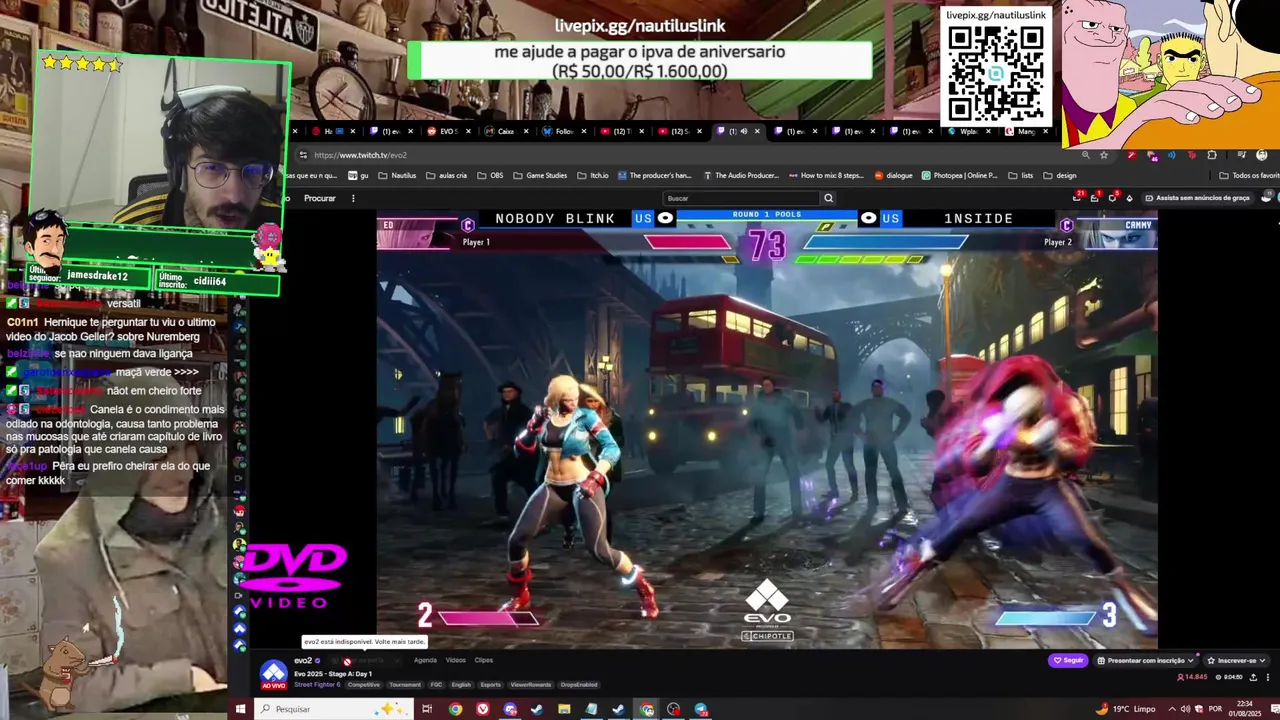Open How to mic 8 steps bookmark
The width and height of the screenshot is (1280, 720).
pos(826,175)
